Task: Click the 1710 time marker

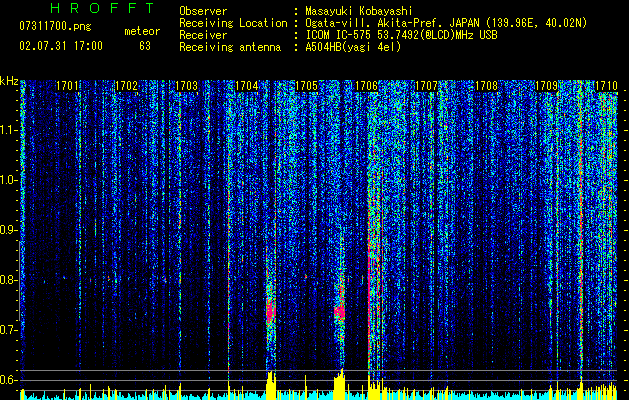Action: 606,86
